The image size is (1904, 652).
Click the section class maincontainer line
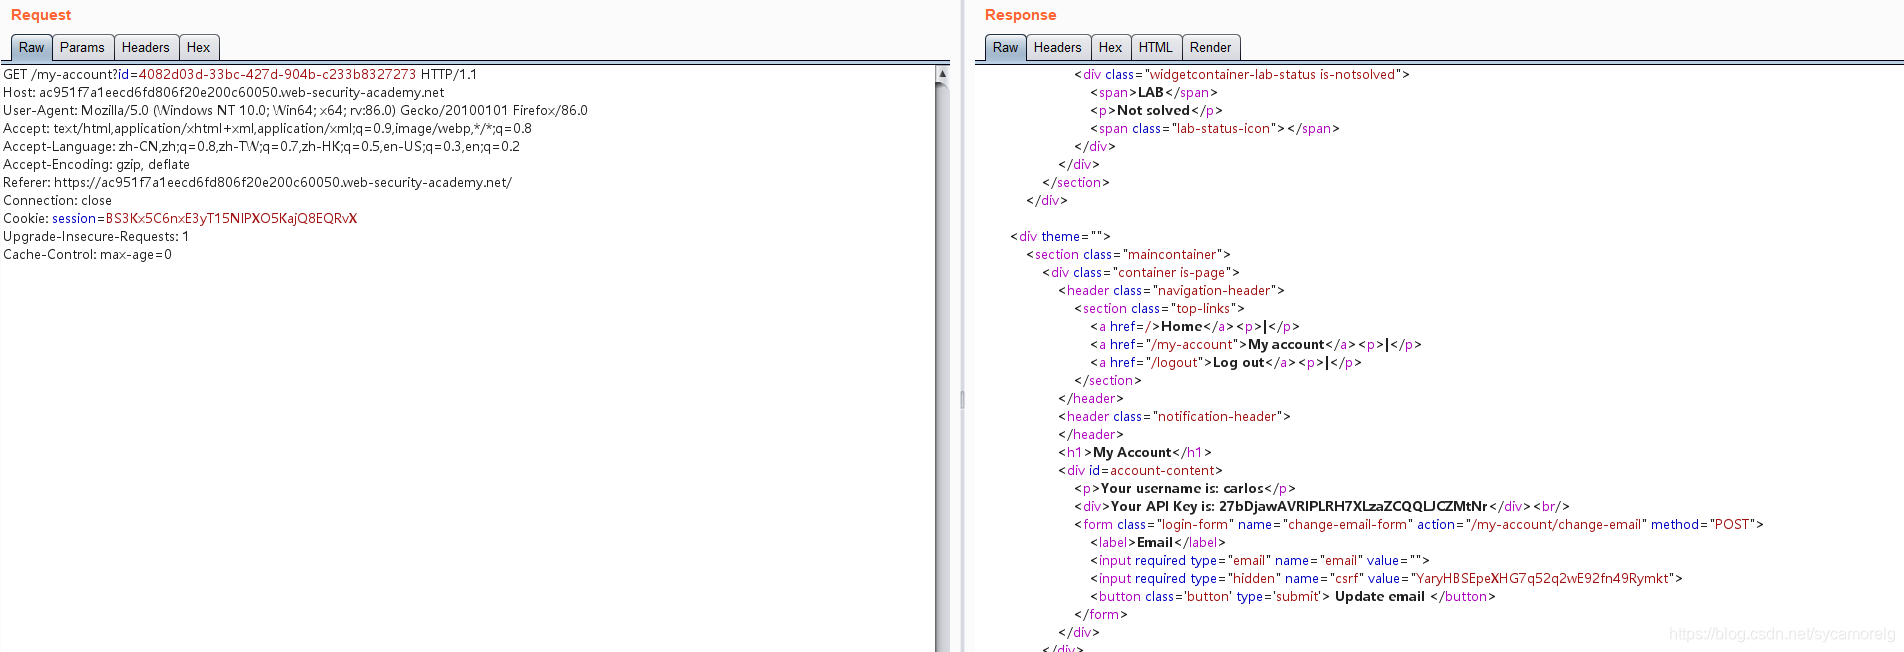[1128, 255]
